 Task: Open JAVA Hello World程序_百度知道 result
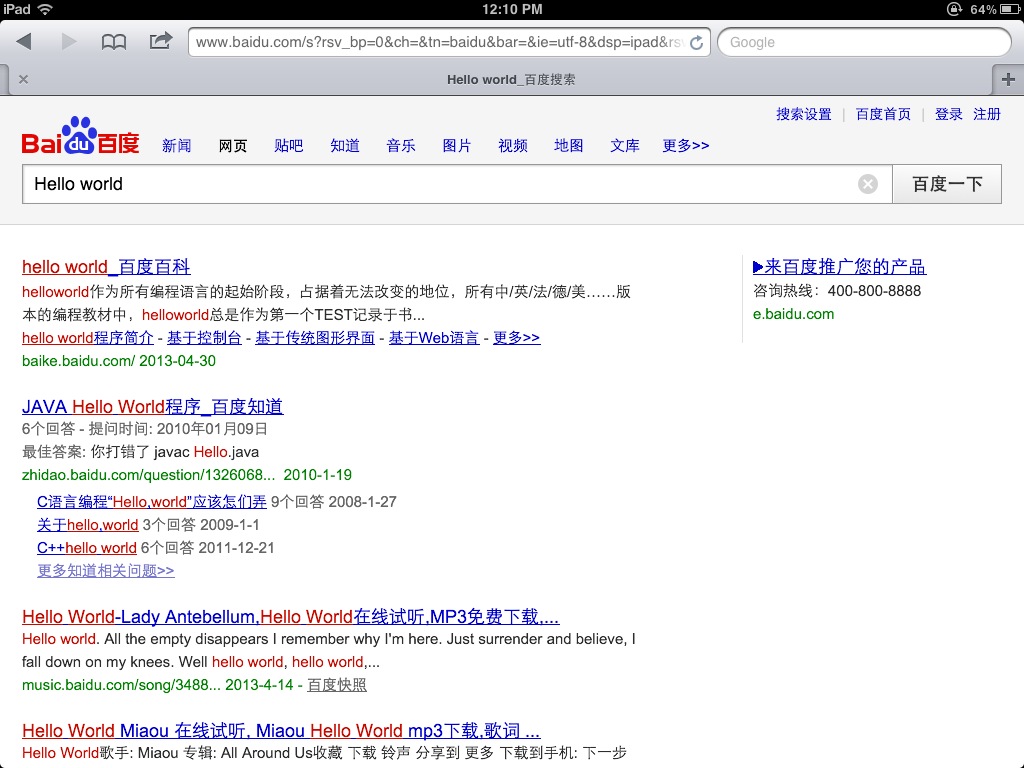153,407
